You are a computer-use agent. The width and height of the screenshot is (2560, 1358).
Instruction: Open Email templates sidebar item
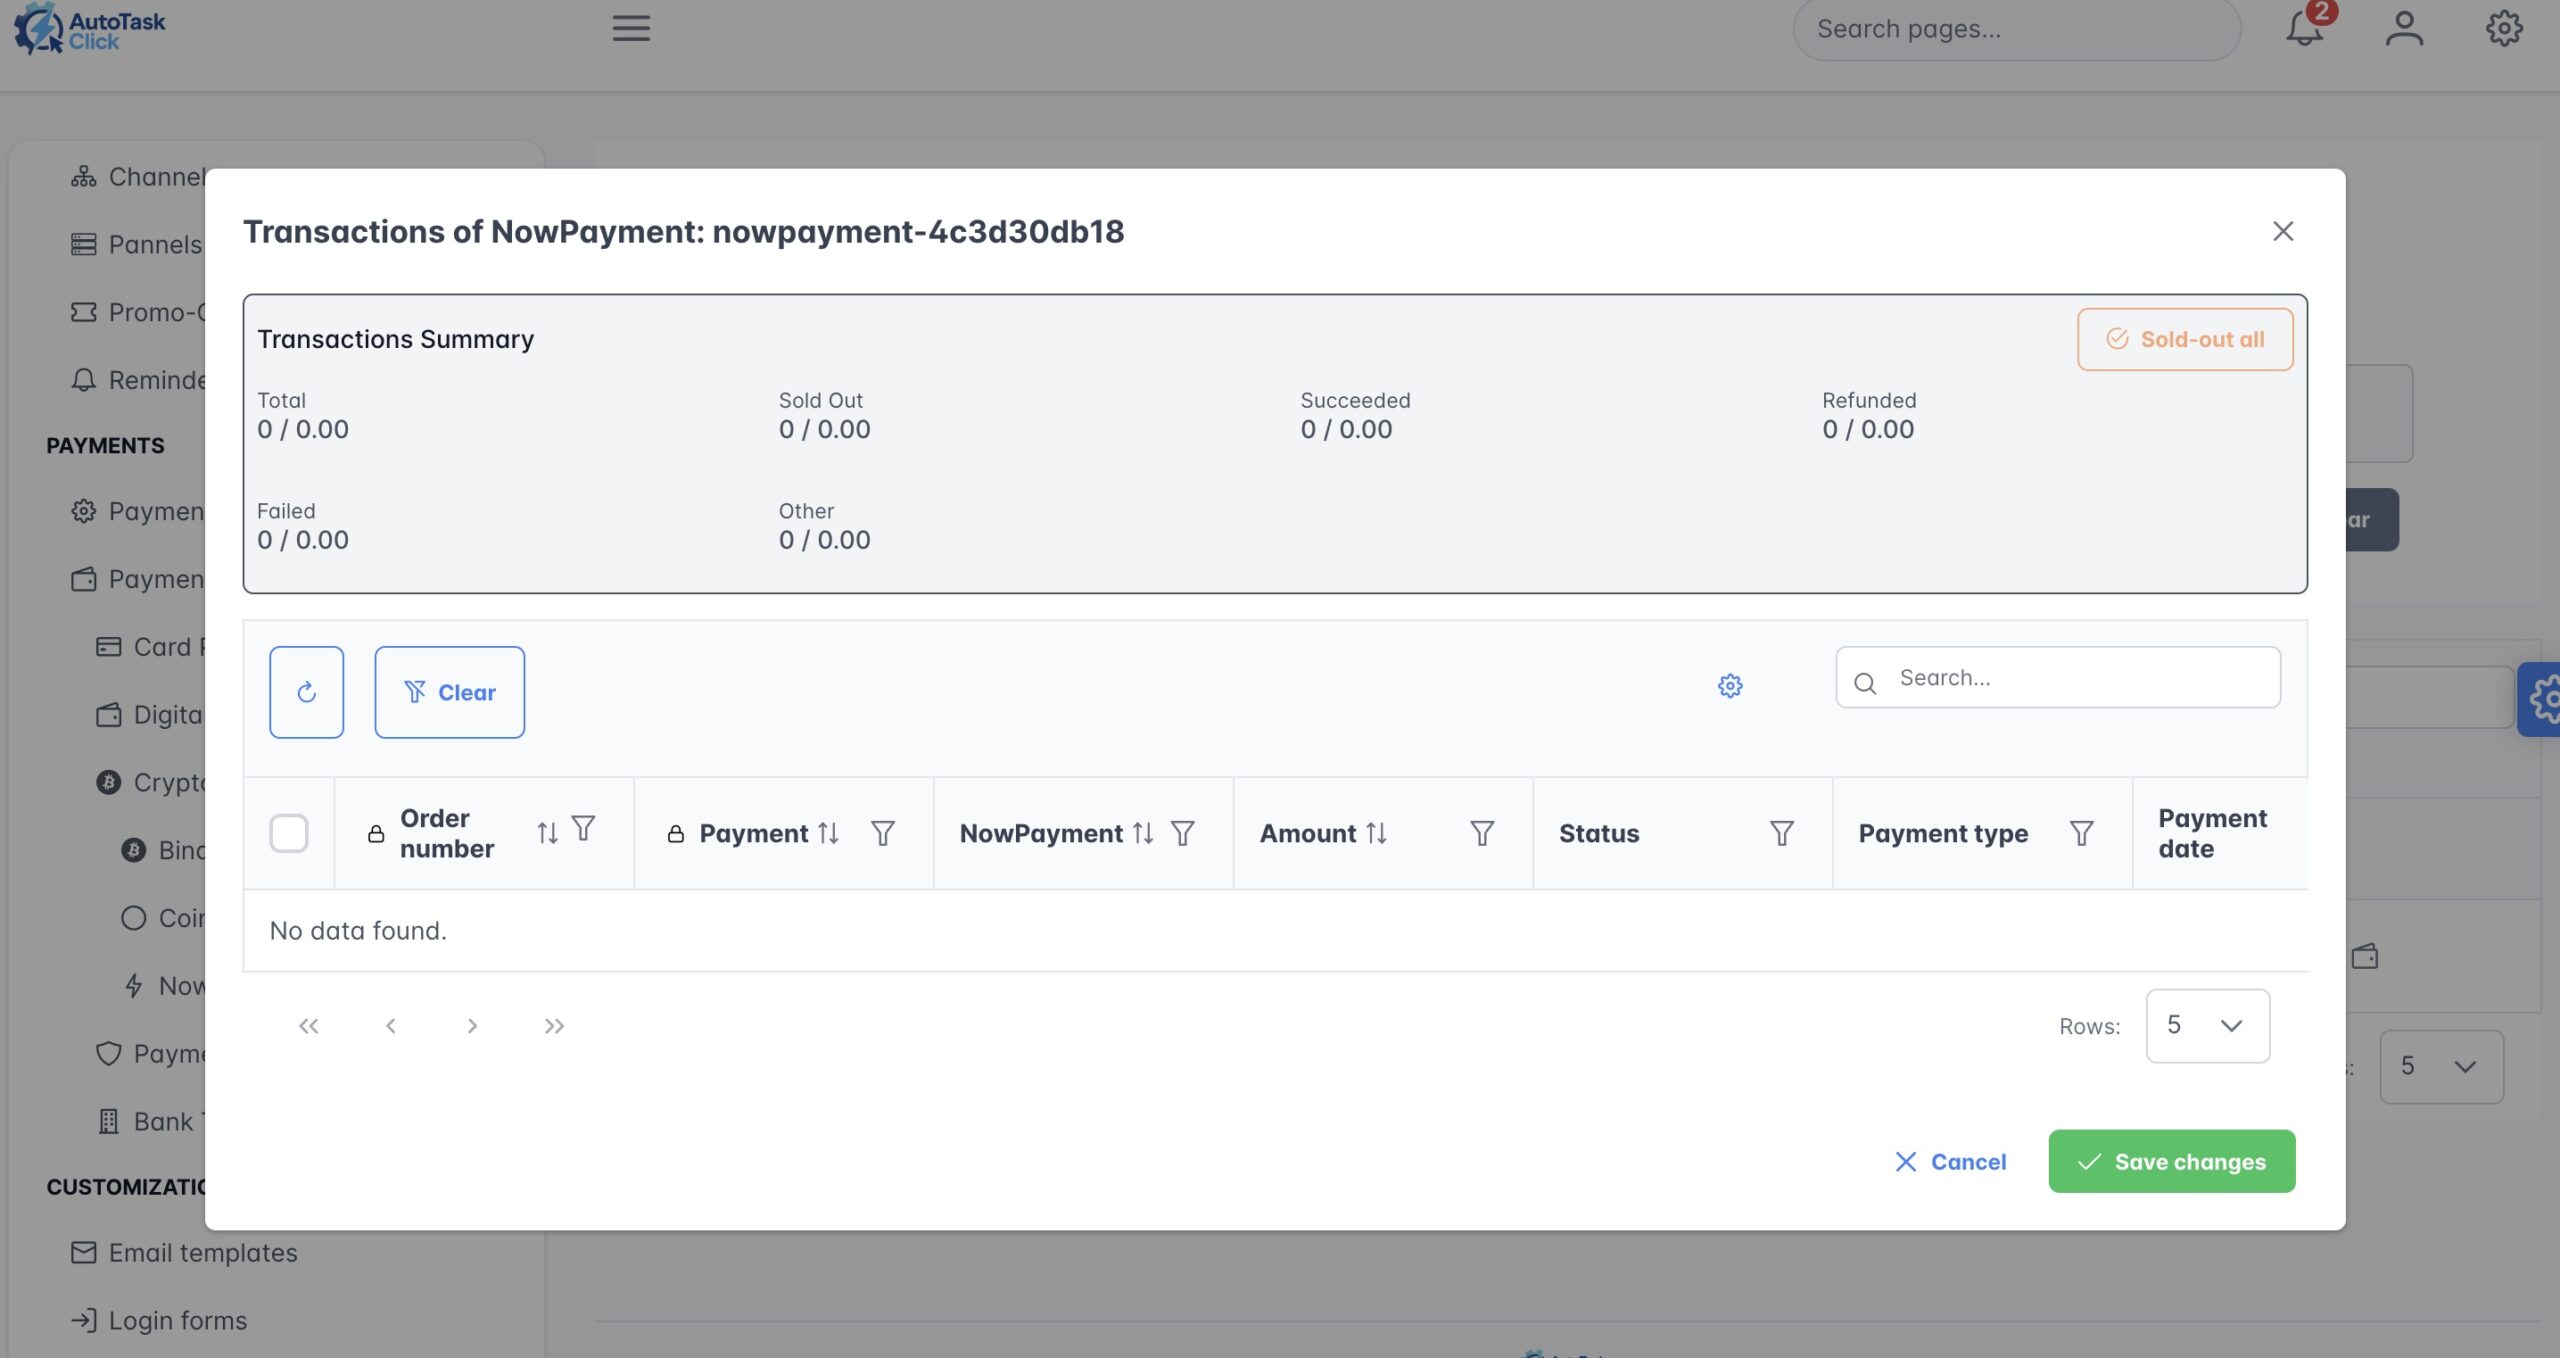coord(184,1253)
